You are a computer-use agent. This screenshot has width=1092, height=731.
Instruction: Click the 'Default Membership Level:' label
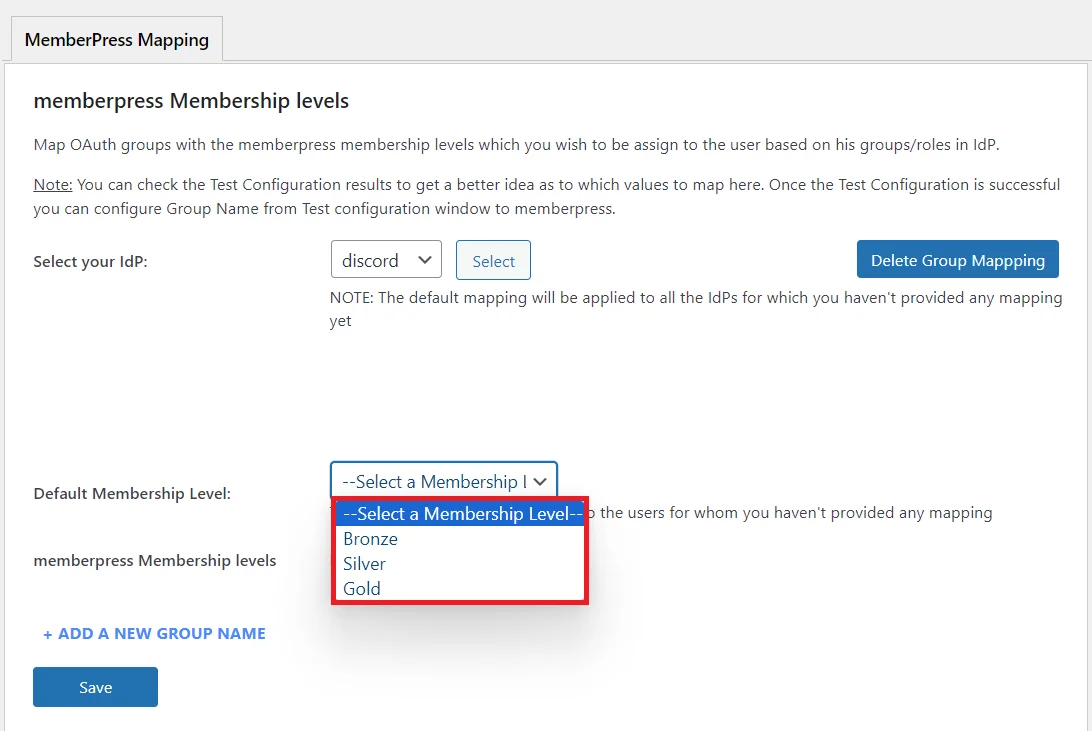[132, 494]
